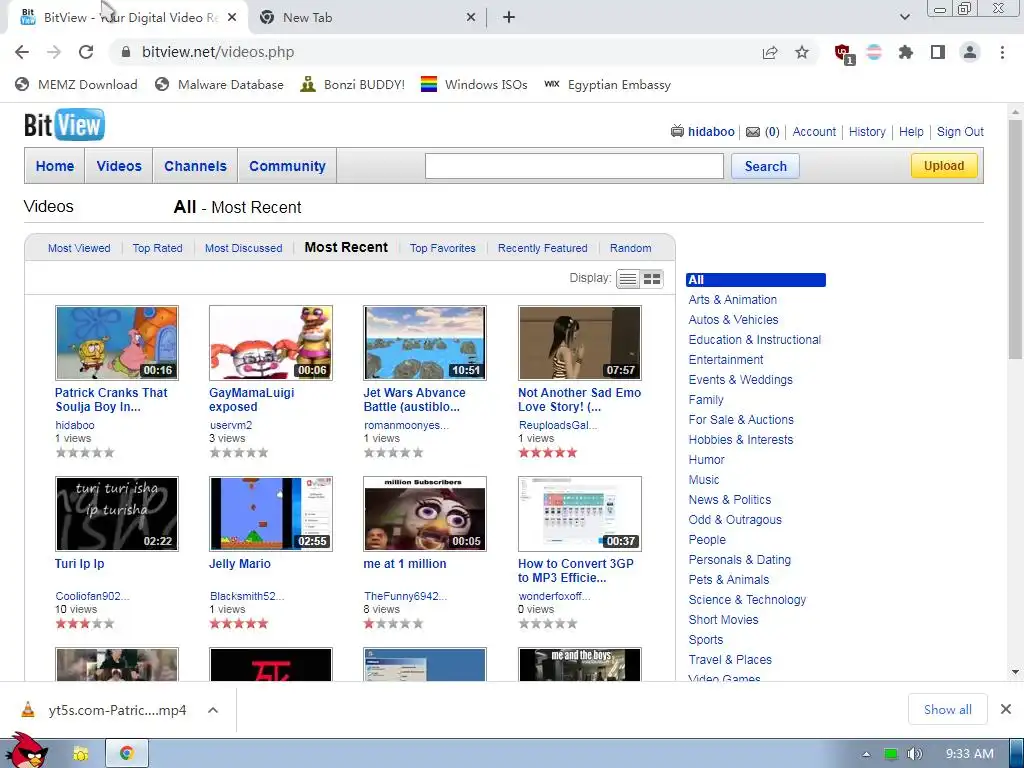Click the share page icon in address bar
Screen dimensions: 1024x768
click(x=770, y=52)
